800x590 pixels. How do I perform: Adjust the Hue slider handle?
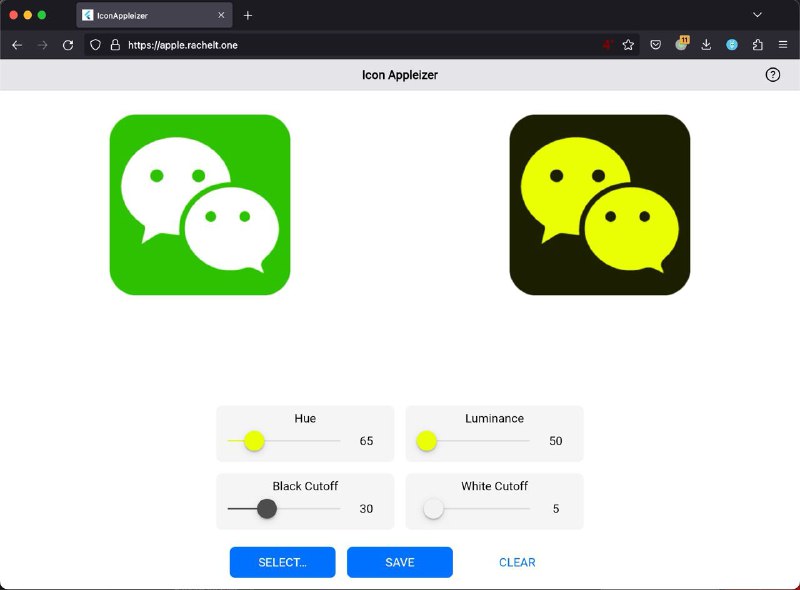tap(255, 440)
